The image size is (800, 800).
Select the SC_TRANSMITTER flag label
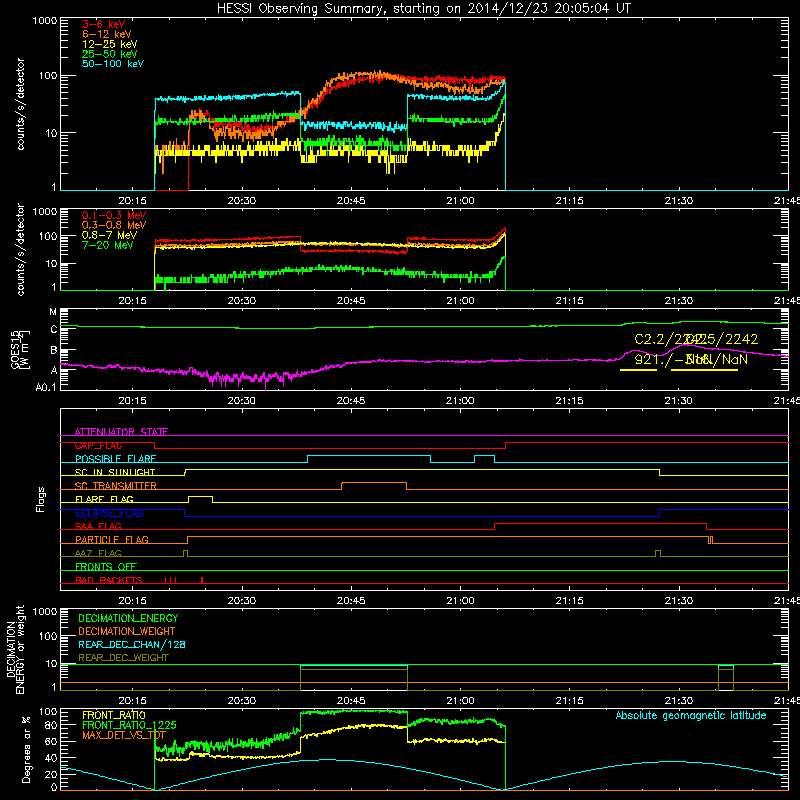(115, 486)
